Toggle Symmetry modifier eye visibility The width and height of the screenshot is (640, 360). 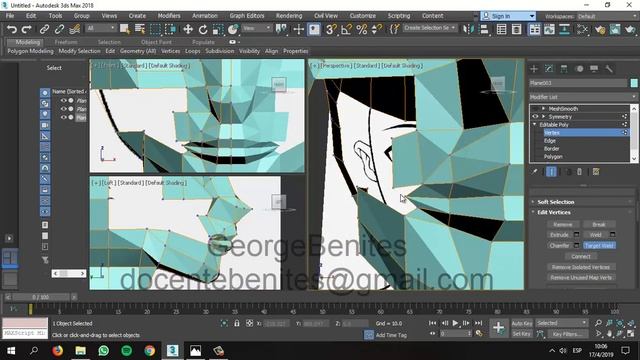point(535,117)
